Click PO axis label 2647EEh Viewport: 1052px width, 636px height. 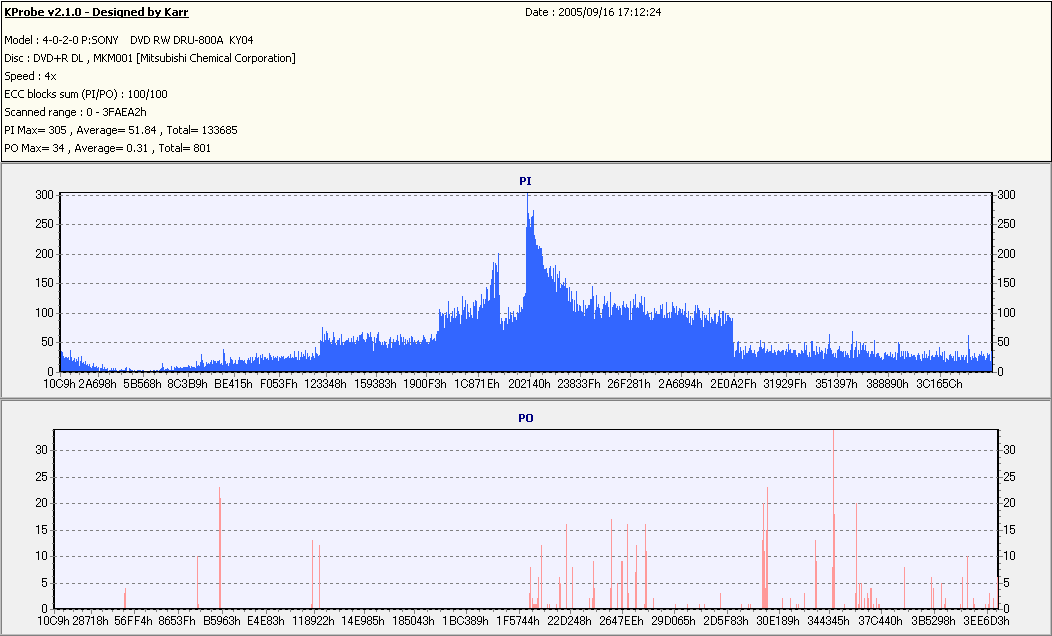pos(621,621)
